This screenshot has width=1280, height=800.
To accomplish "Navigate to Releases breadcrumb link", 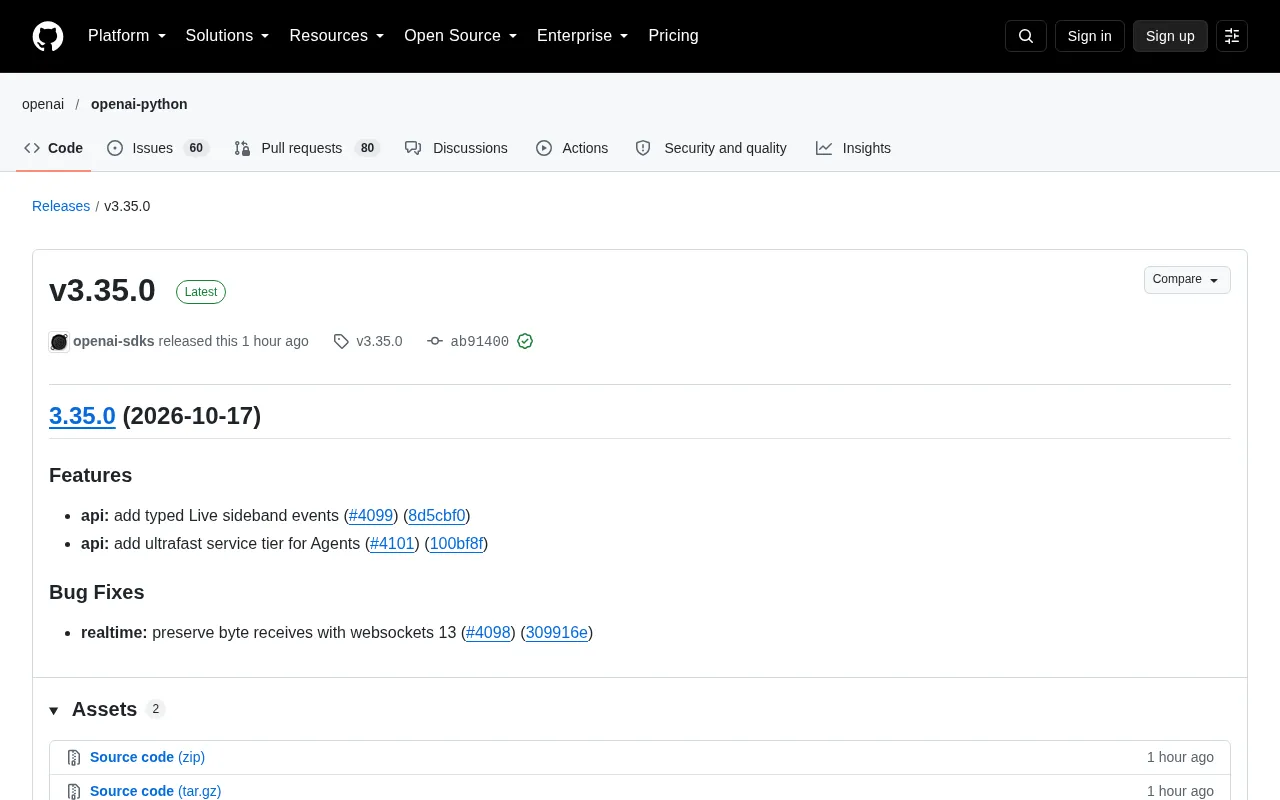I will point(61,206).
